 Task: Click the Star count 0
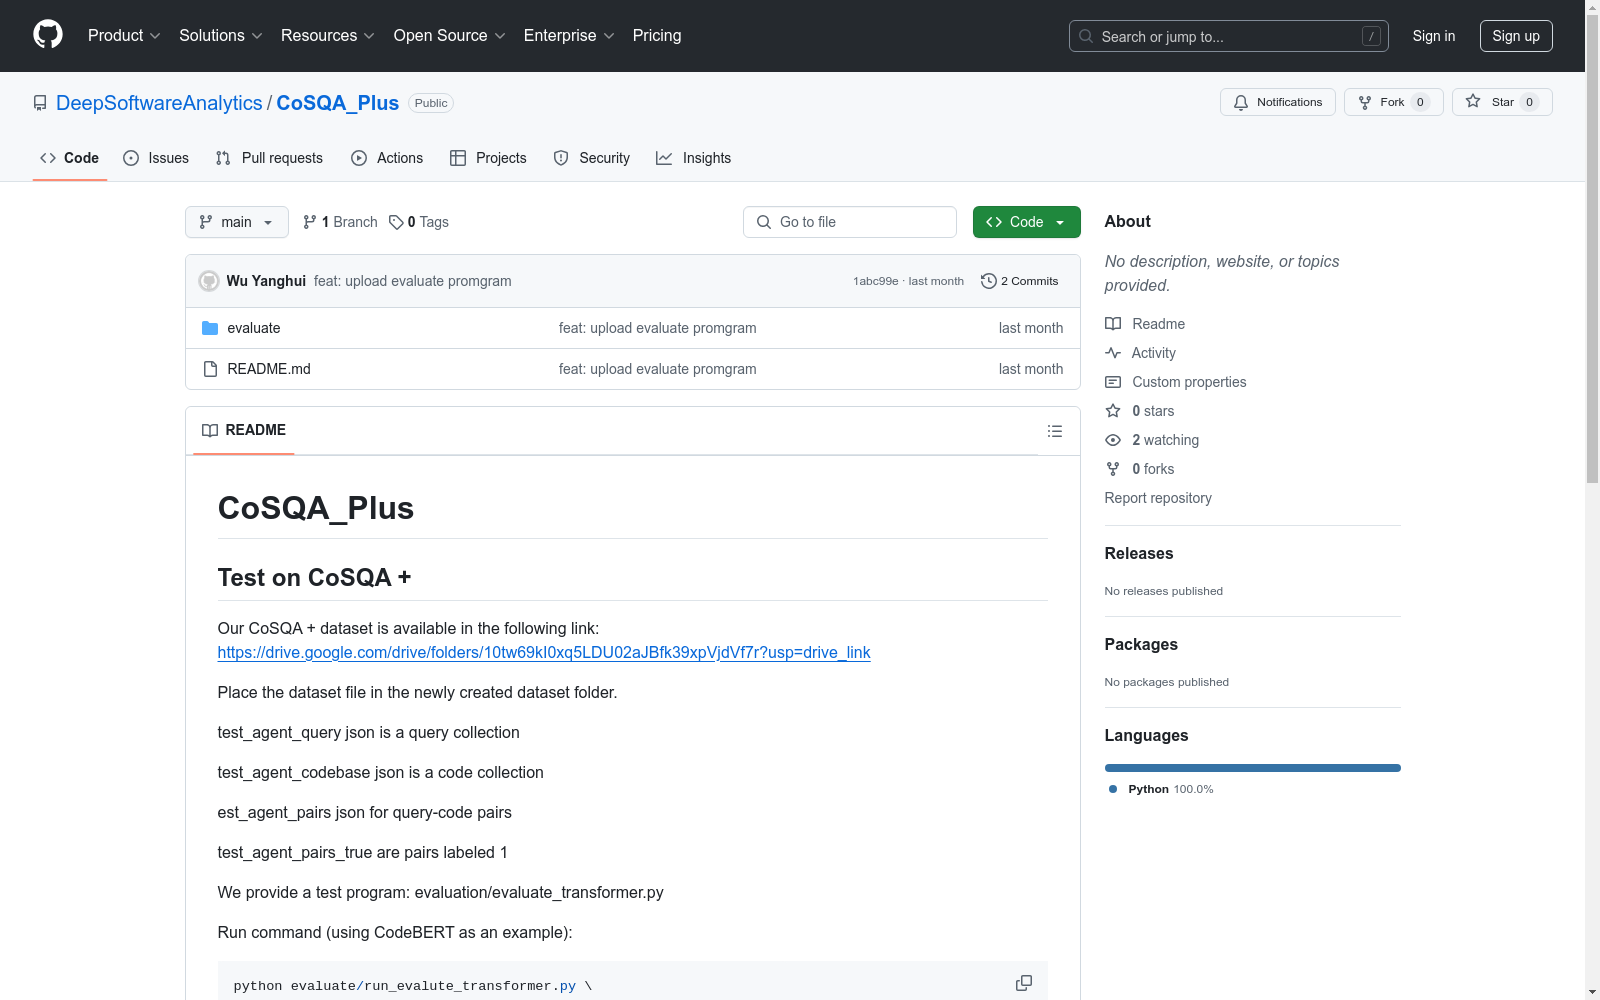pos(1529,102)
